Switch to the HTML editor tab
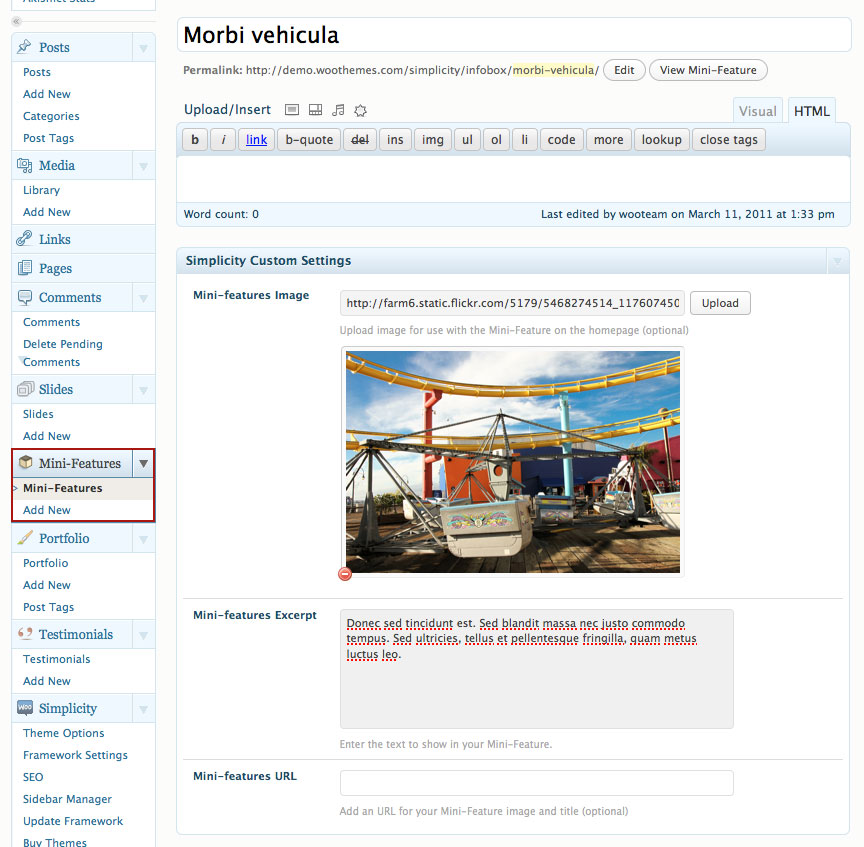 click(812, 111)
